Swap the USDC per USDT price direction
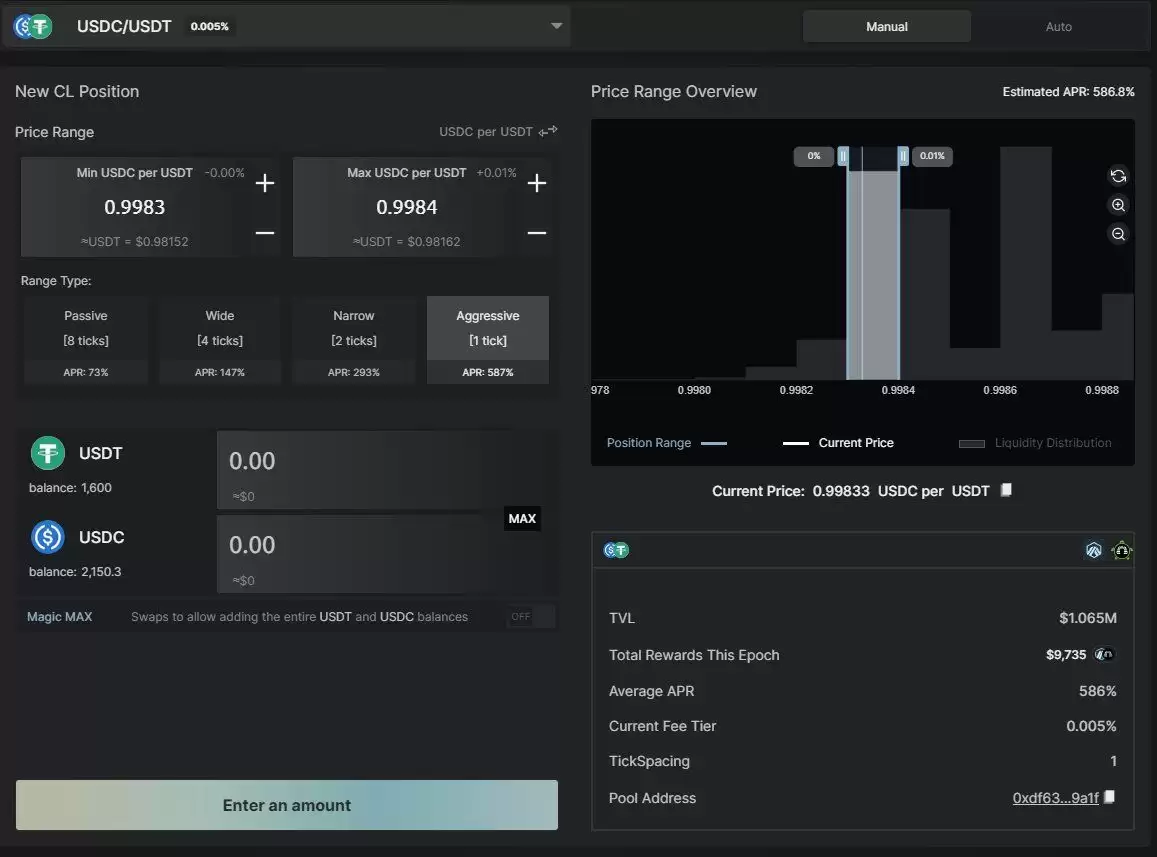 [548, 131]
